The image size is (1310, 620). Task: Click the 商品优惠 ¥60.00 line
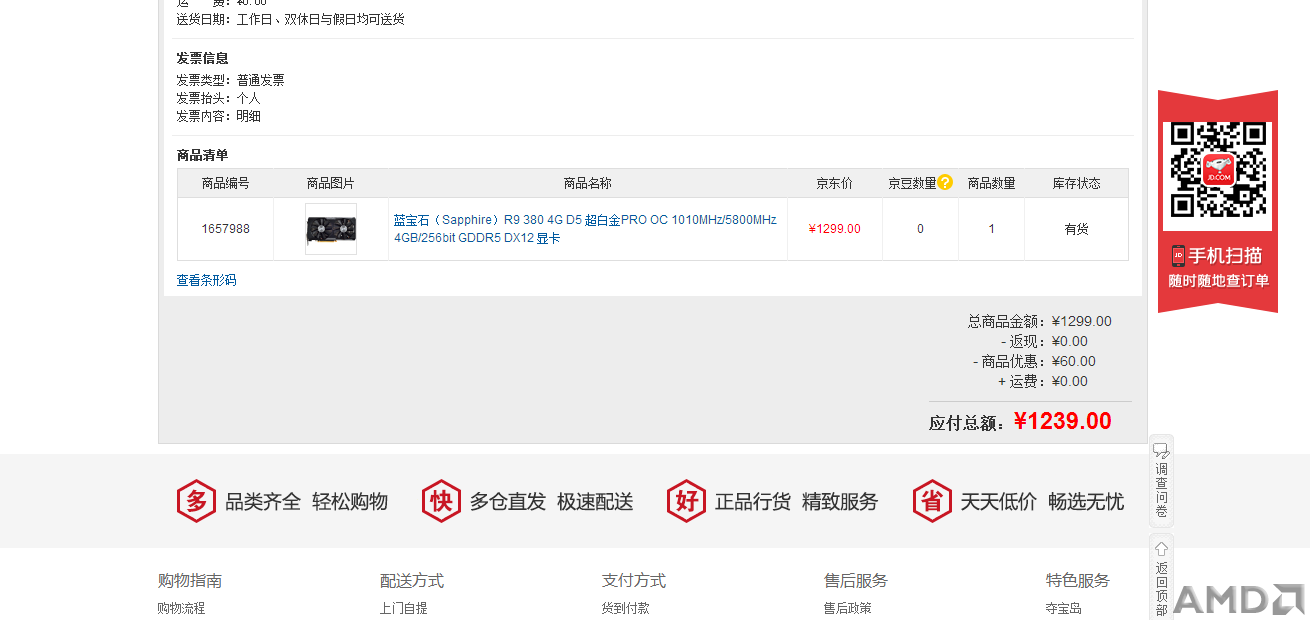coord(1034,361)
